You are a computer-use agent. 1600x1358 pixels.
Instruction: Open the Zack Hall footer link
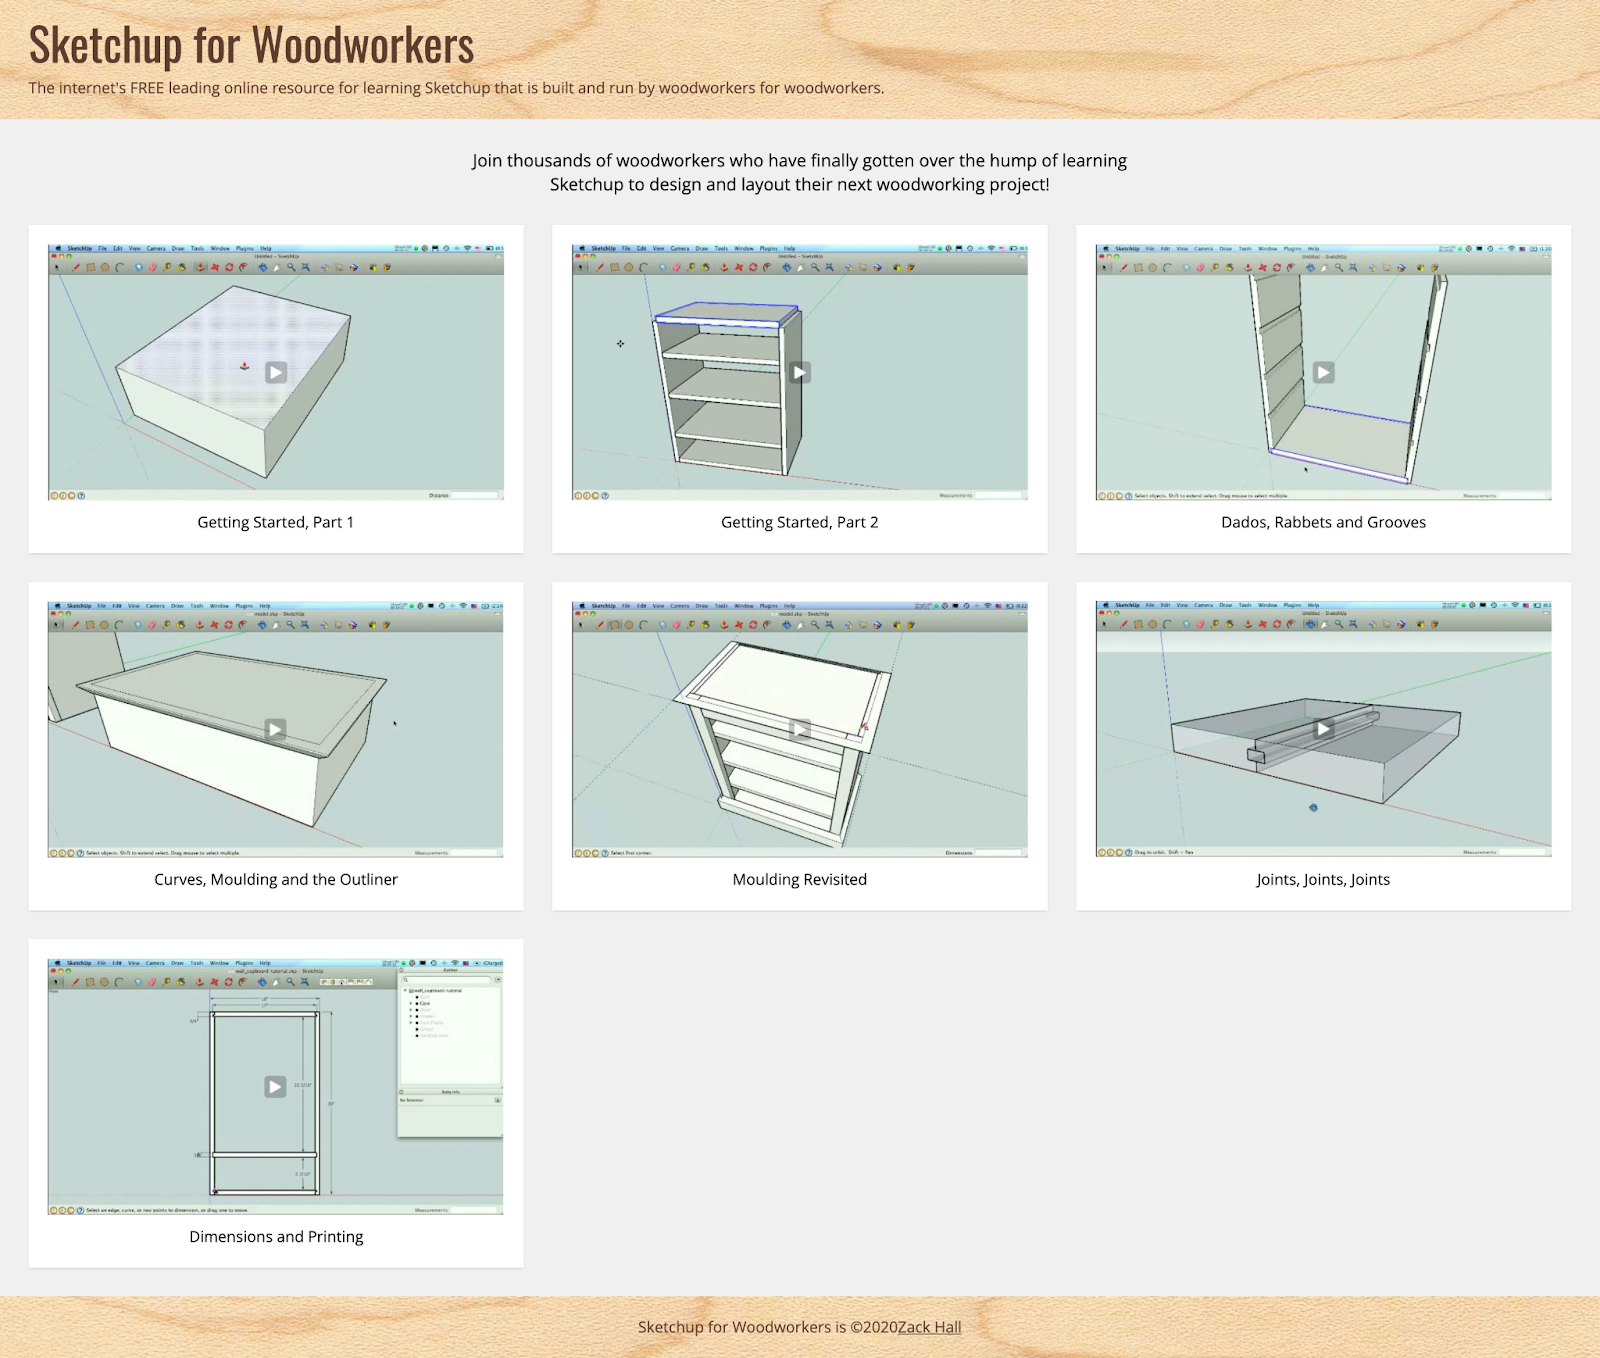[929, 1327]
